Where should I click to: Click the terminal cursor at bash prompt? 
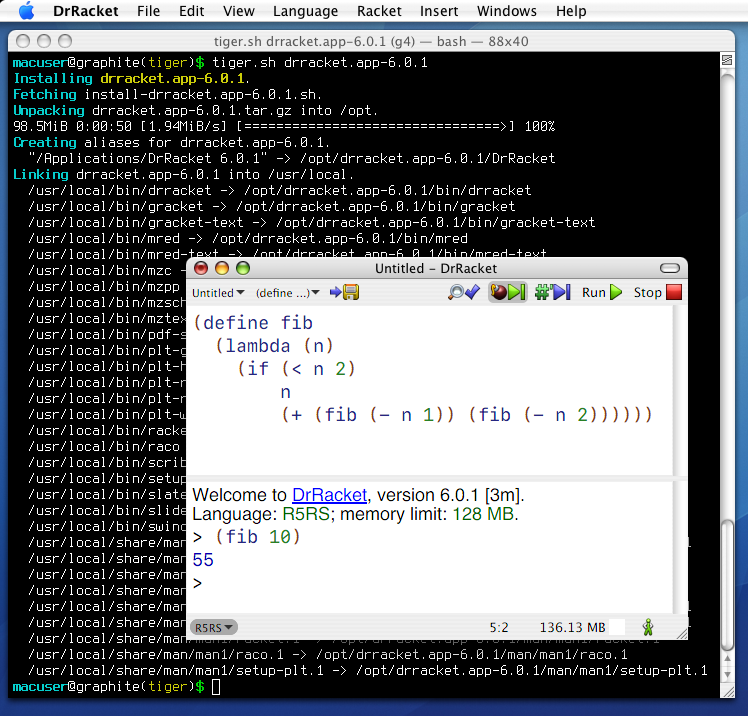click(x=216, y=687)
